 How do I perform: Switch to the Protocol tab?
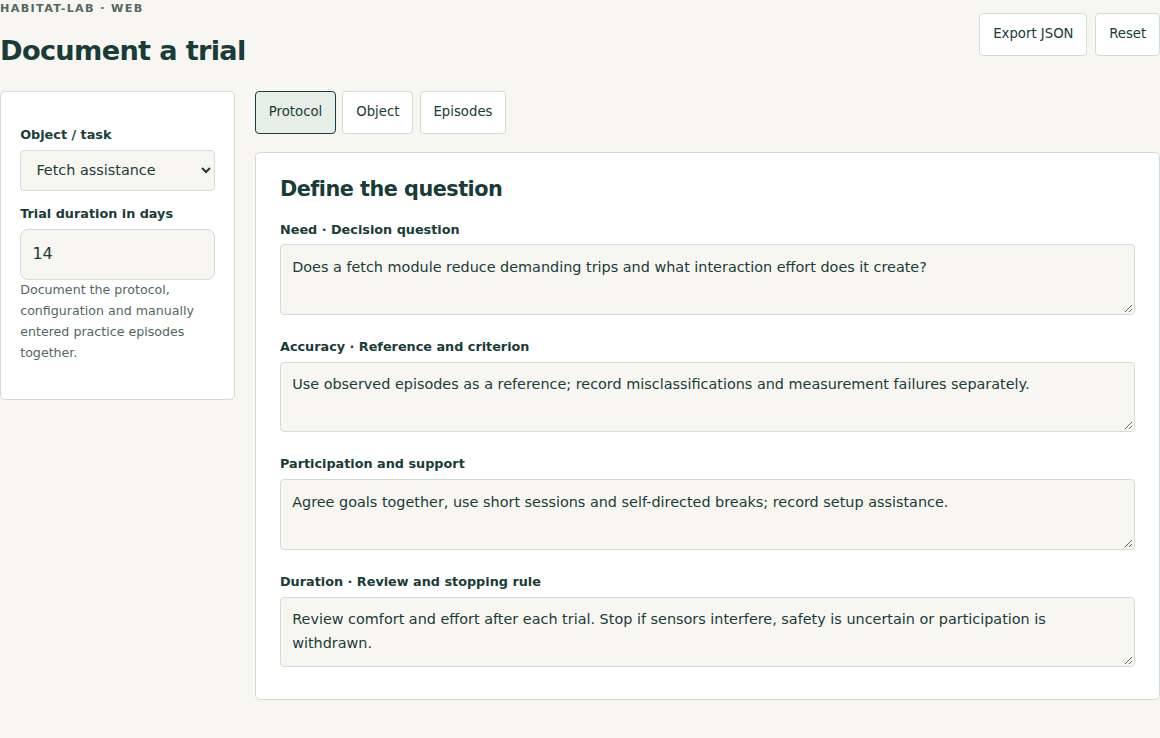pos(295,112)
